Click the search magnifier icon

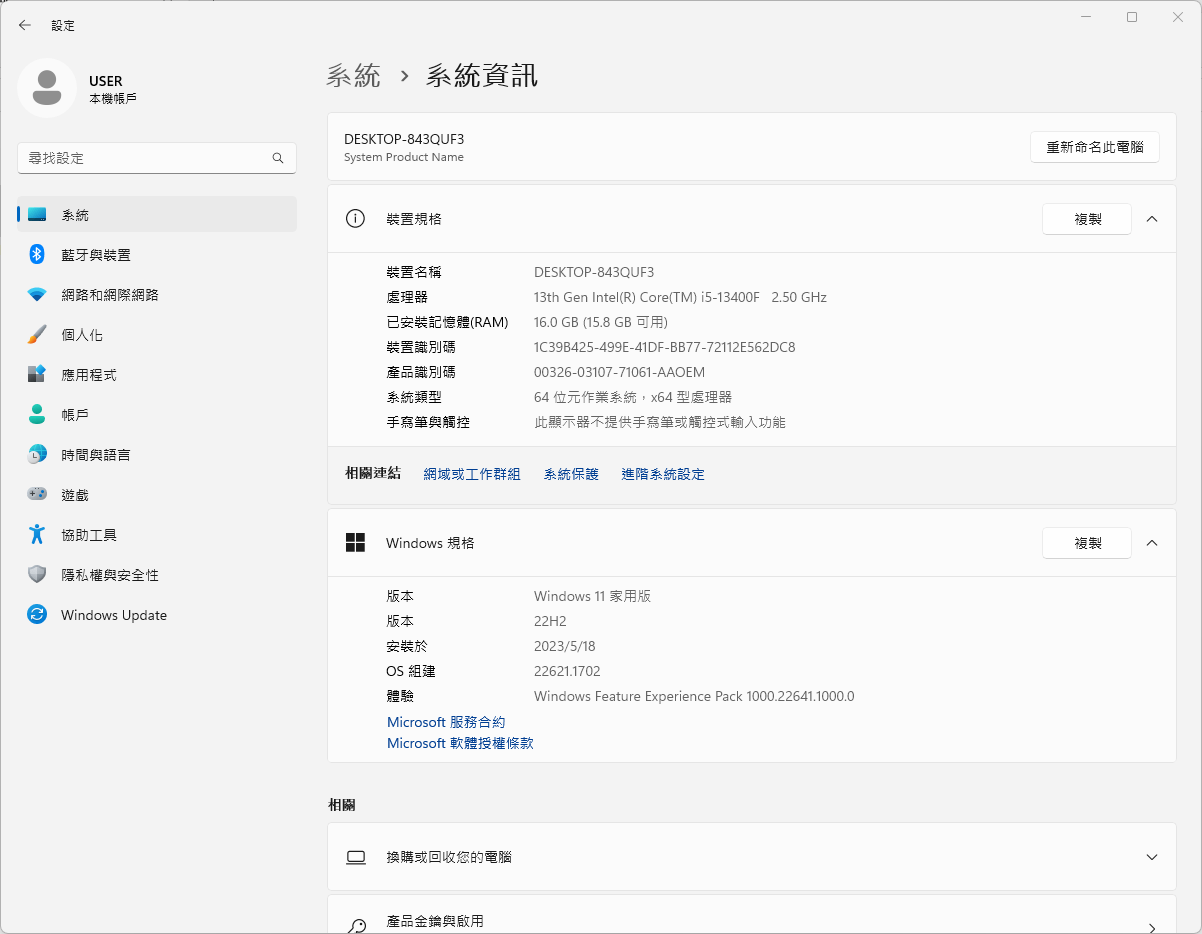tap(278, 158)
